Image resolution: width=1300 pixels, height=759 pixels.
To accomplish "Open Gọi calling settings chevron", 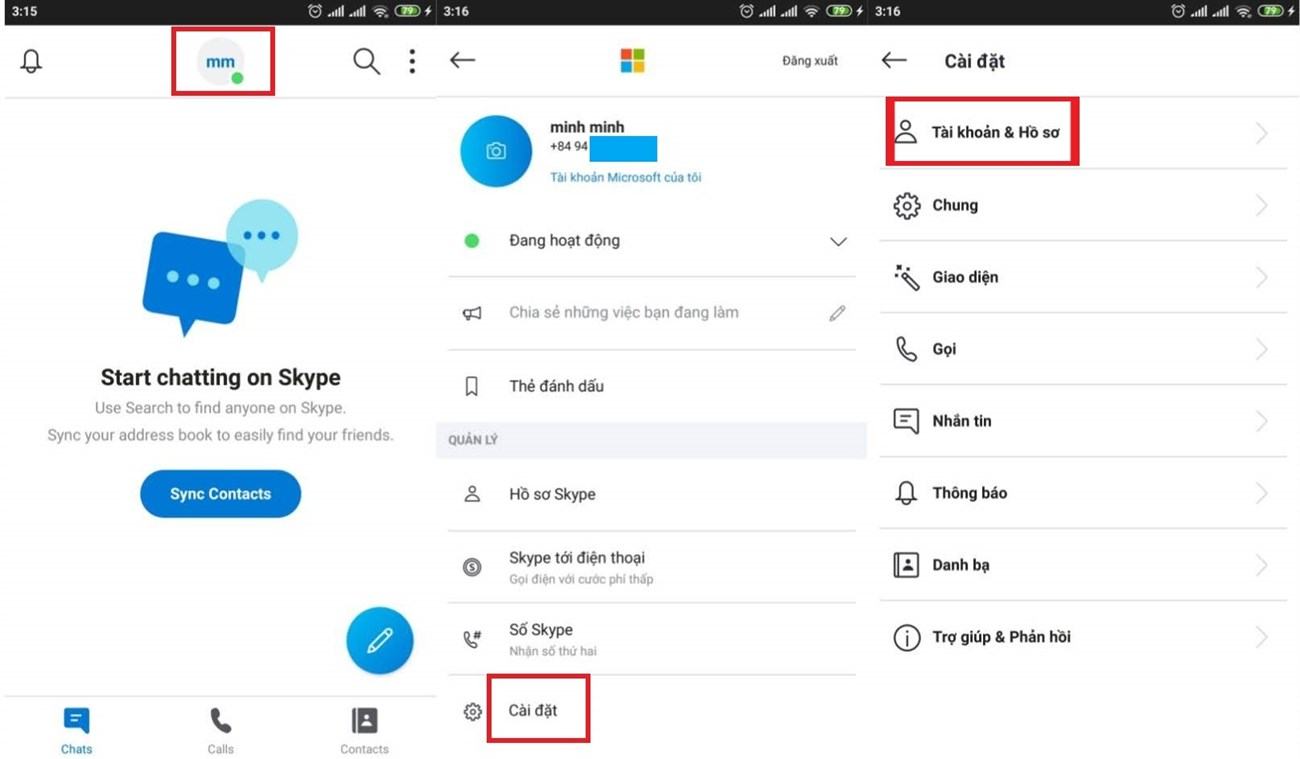I will pyautogui.click(x=1262, y=349).
